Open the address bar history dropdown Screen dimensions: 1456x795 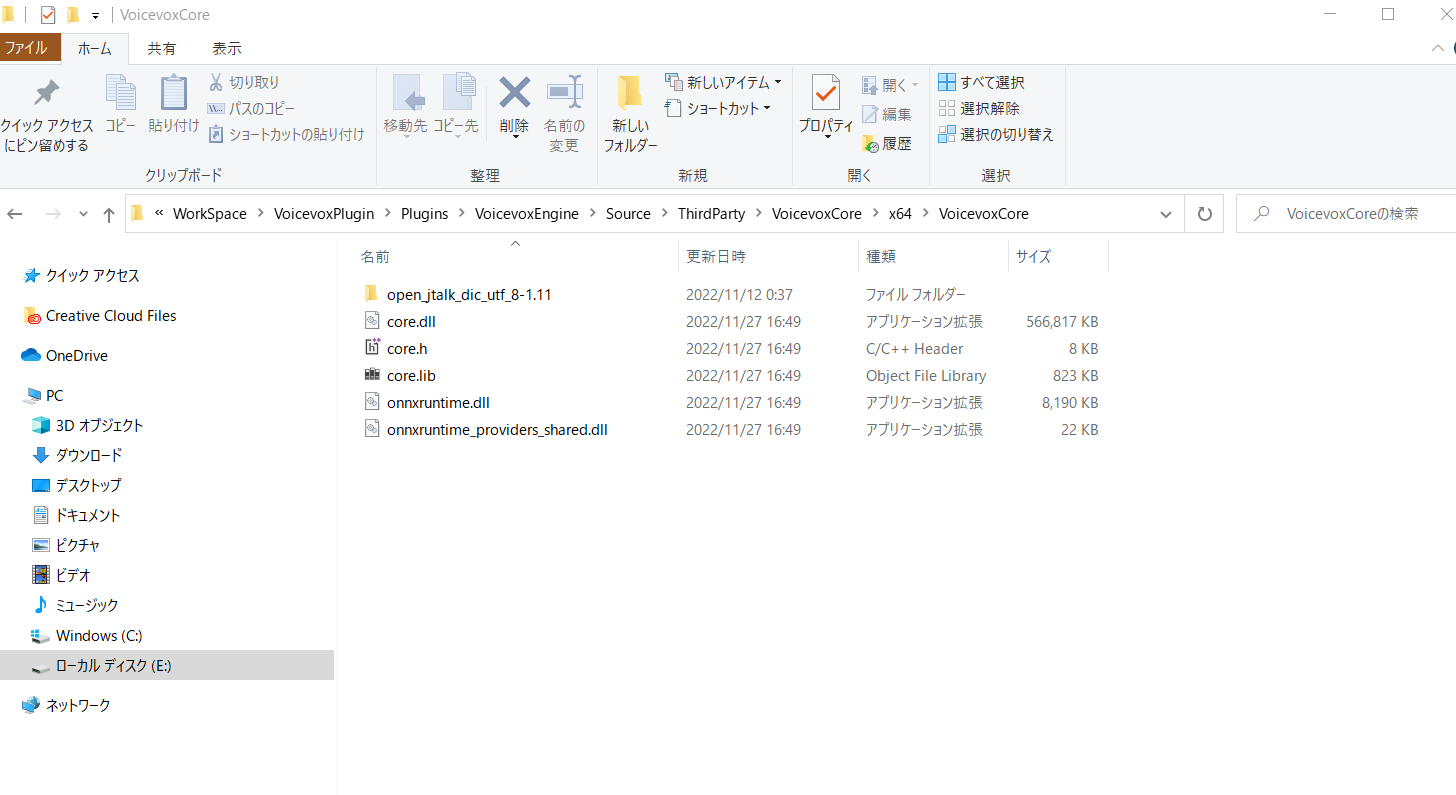(1166, 214)
